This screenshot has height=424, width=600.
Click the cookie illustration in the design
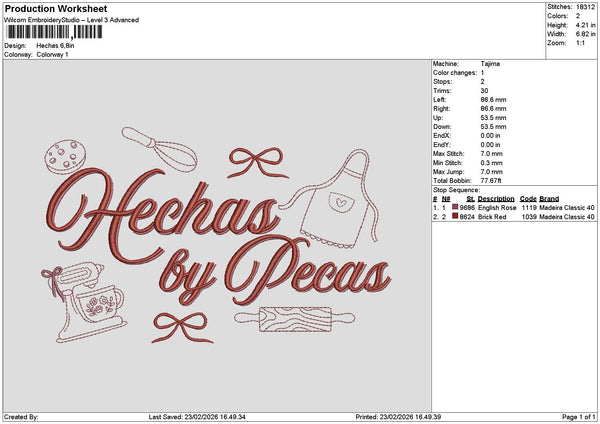point(70,153)
